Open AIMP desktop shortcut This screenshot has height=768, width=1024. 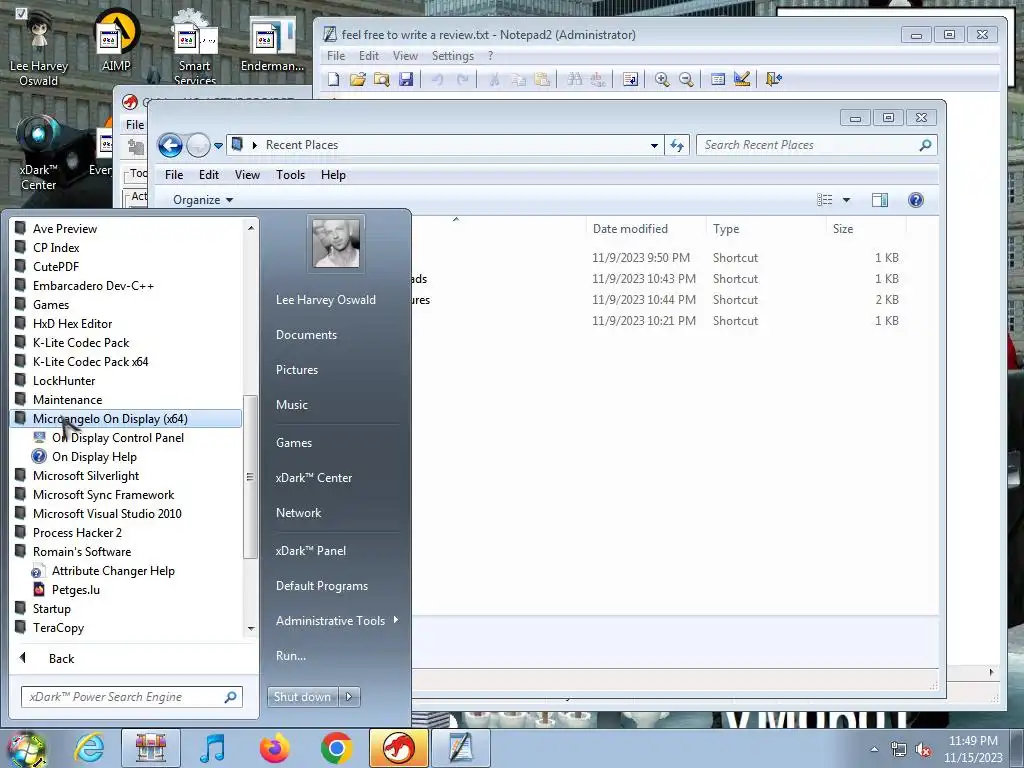point(116,40)
